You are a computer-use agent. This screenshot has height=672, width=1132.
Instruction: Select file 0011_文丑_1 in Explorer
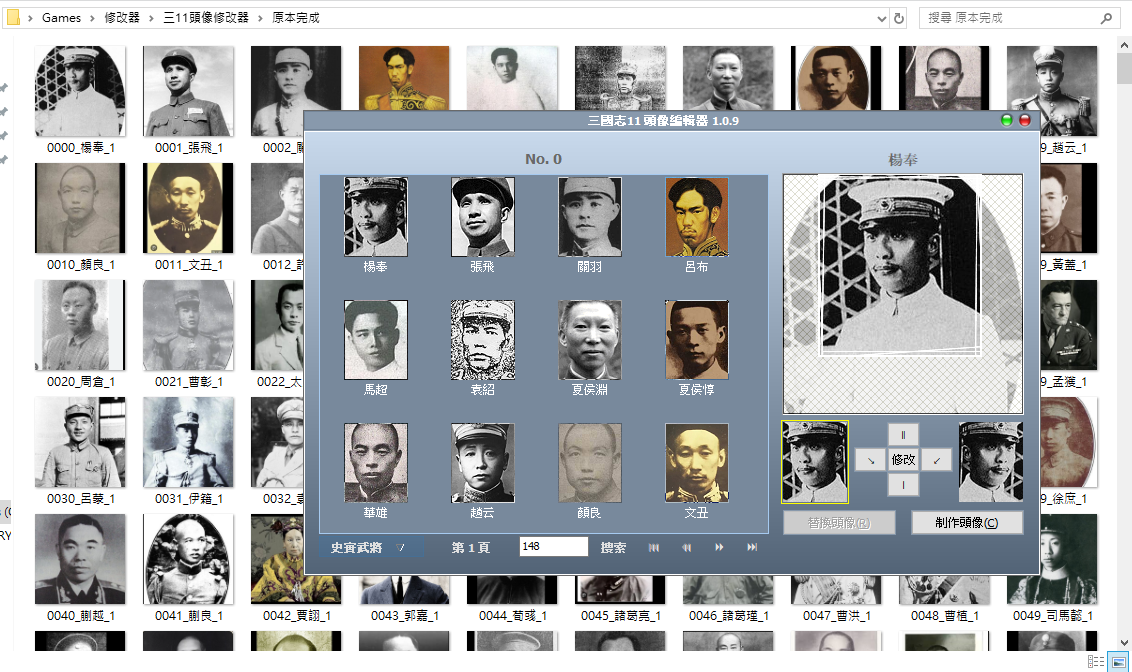point(188,217)
